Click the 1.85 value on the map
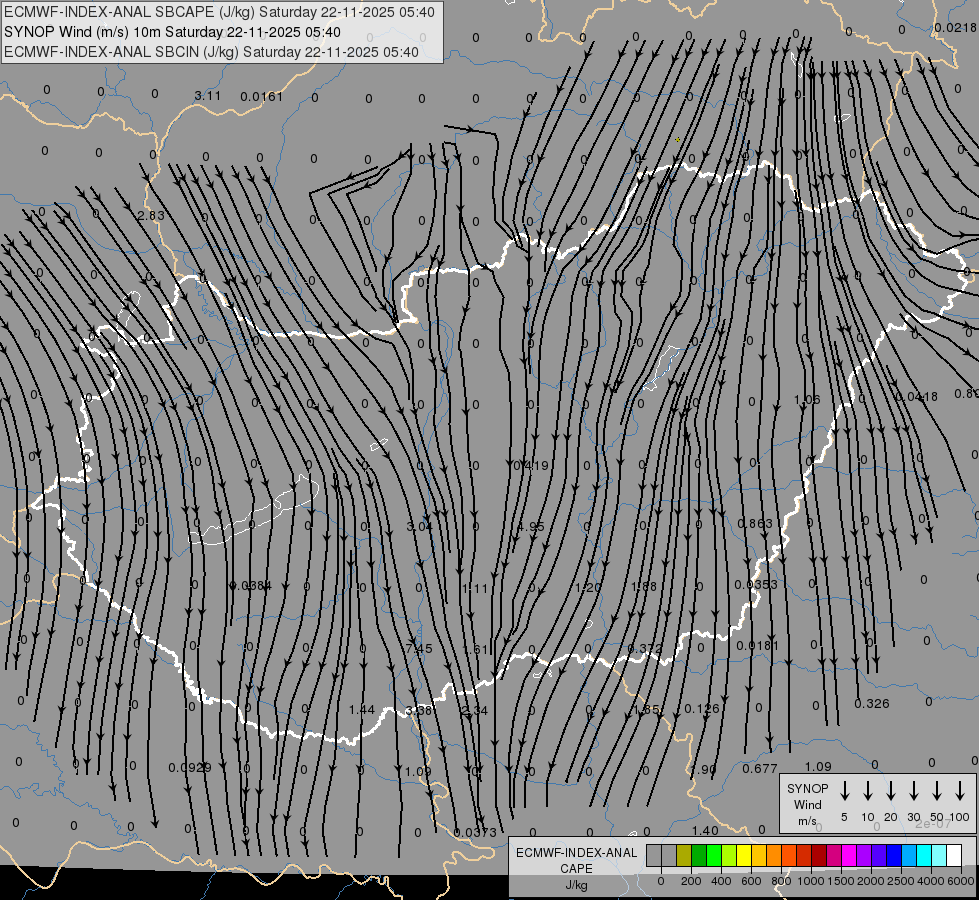 (x=646, y=710)
